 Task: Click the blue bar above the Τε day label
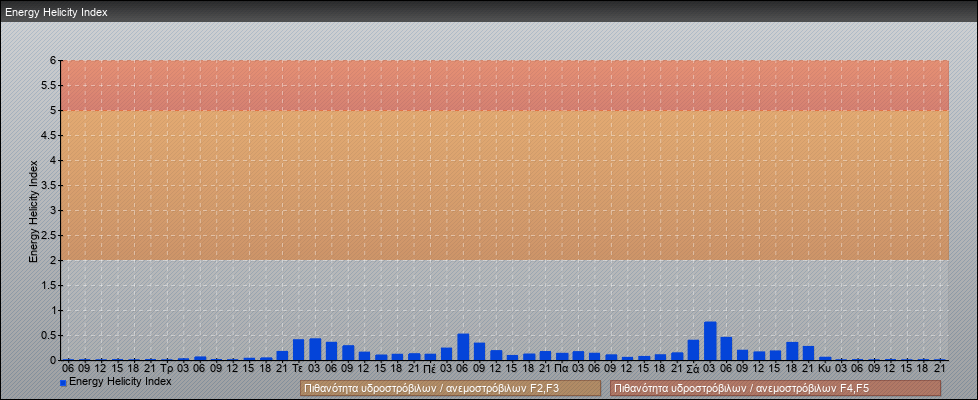298,349
